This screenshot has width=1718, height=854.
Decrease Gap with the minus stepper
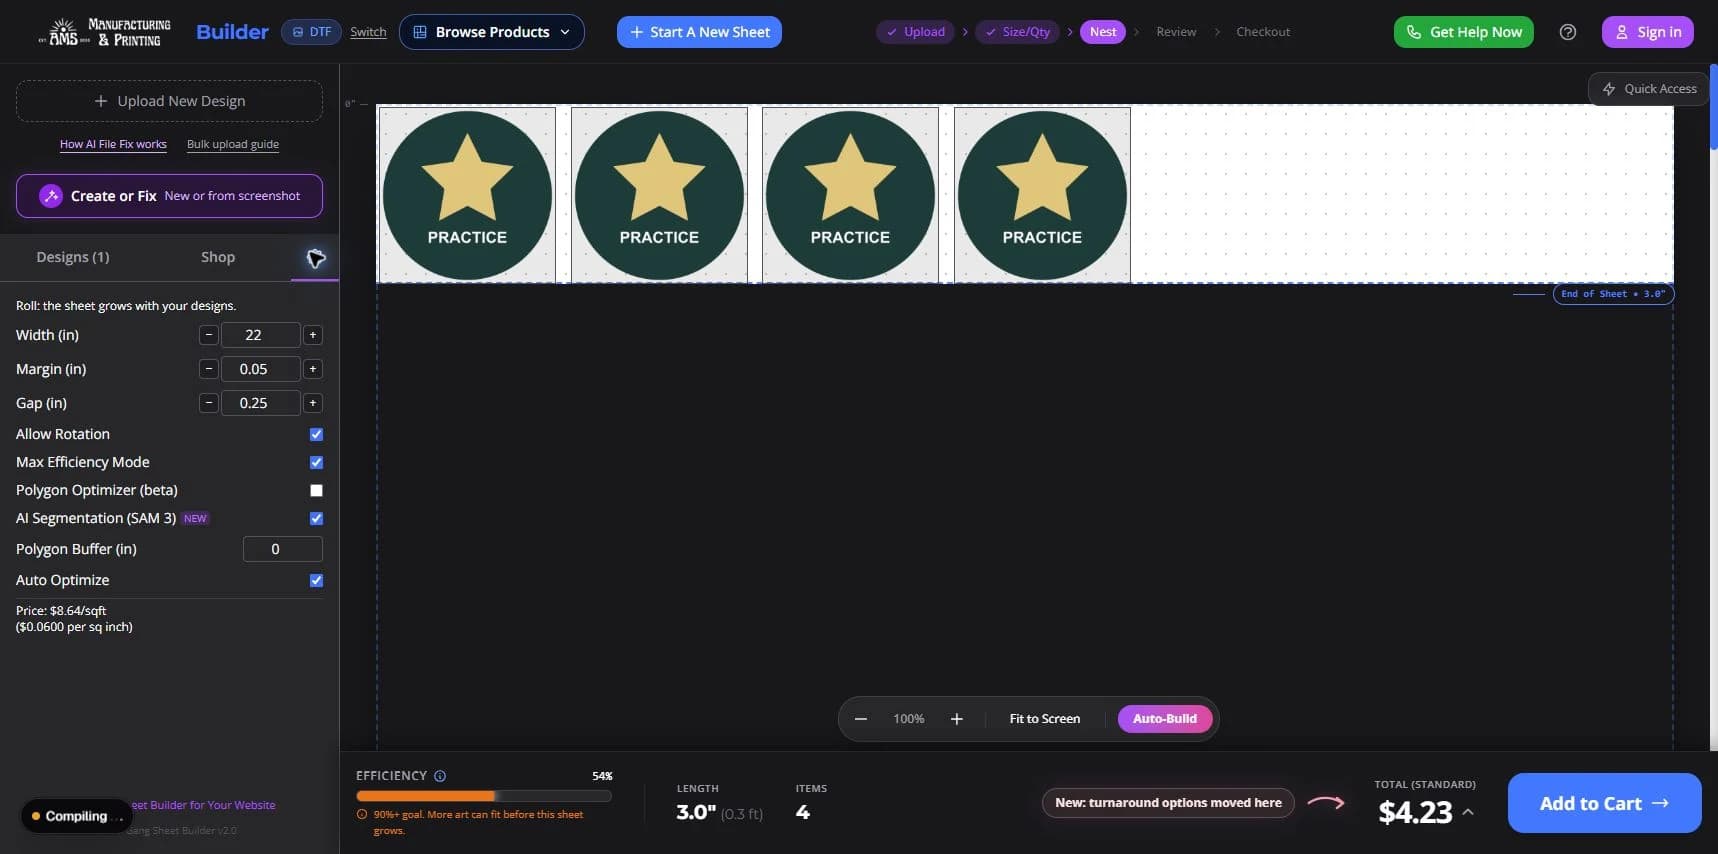point(208,403)
